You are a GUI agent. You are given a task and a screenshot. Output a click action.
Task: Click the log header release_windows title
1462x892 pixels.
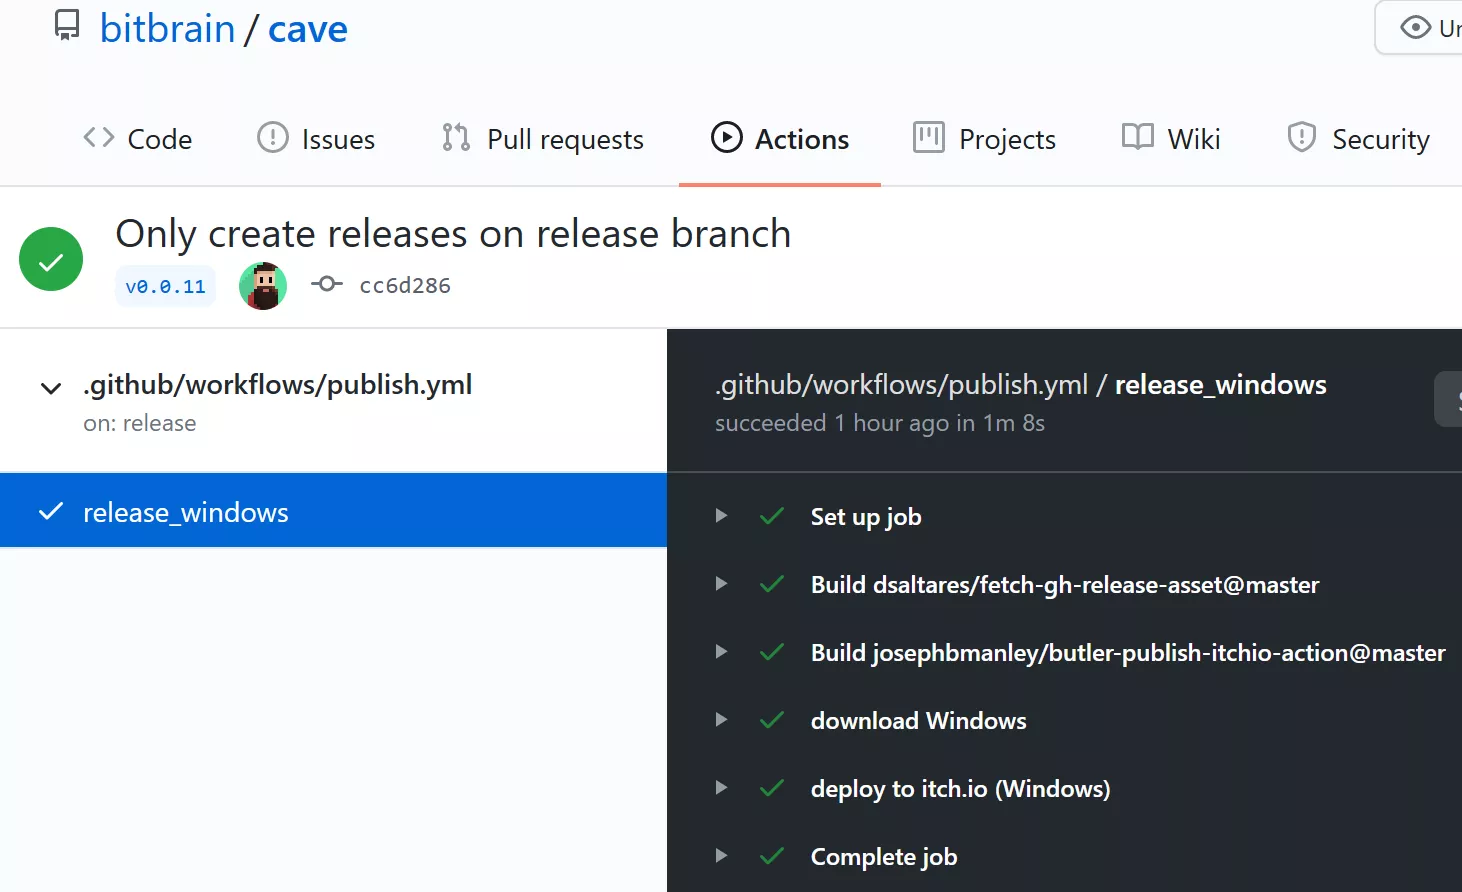(x=1221, y=385)
